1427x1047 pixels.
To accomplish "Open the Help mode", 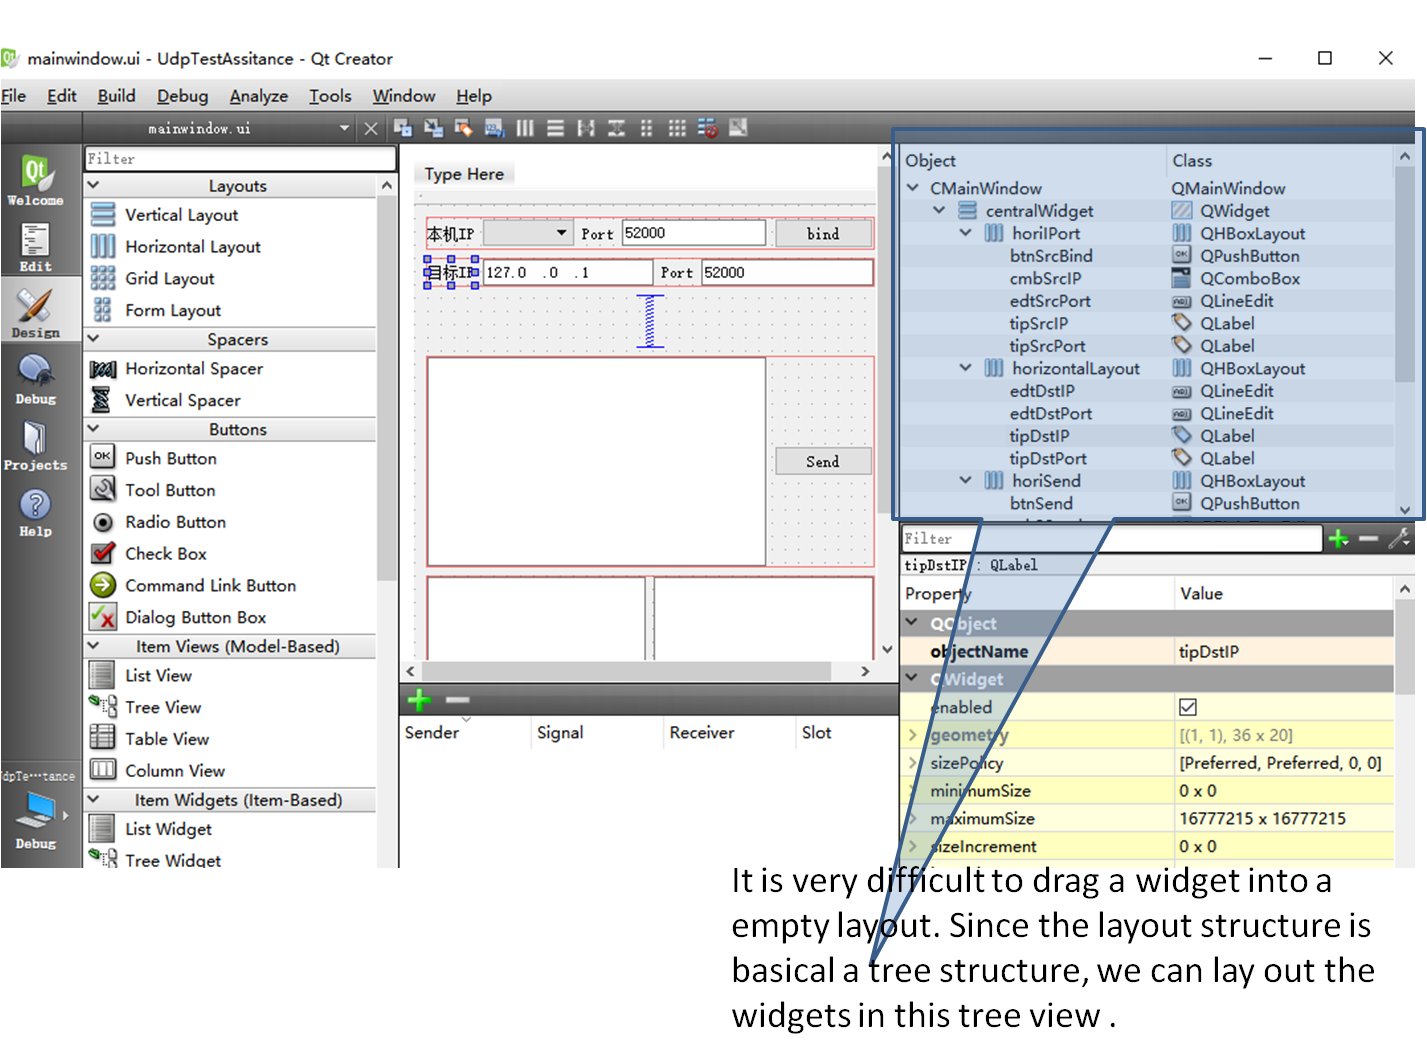I will [x=36, y=512].
